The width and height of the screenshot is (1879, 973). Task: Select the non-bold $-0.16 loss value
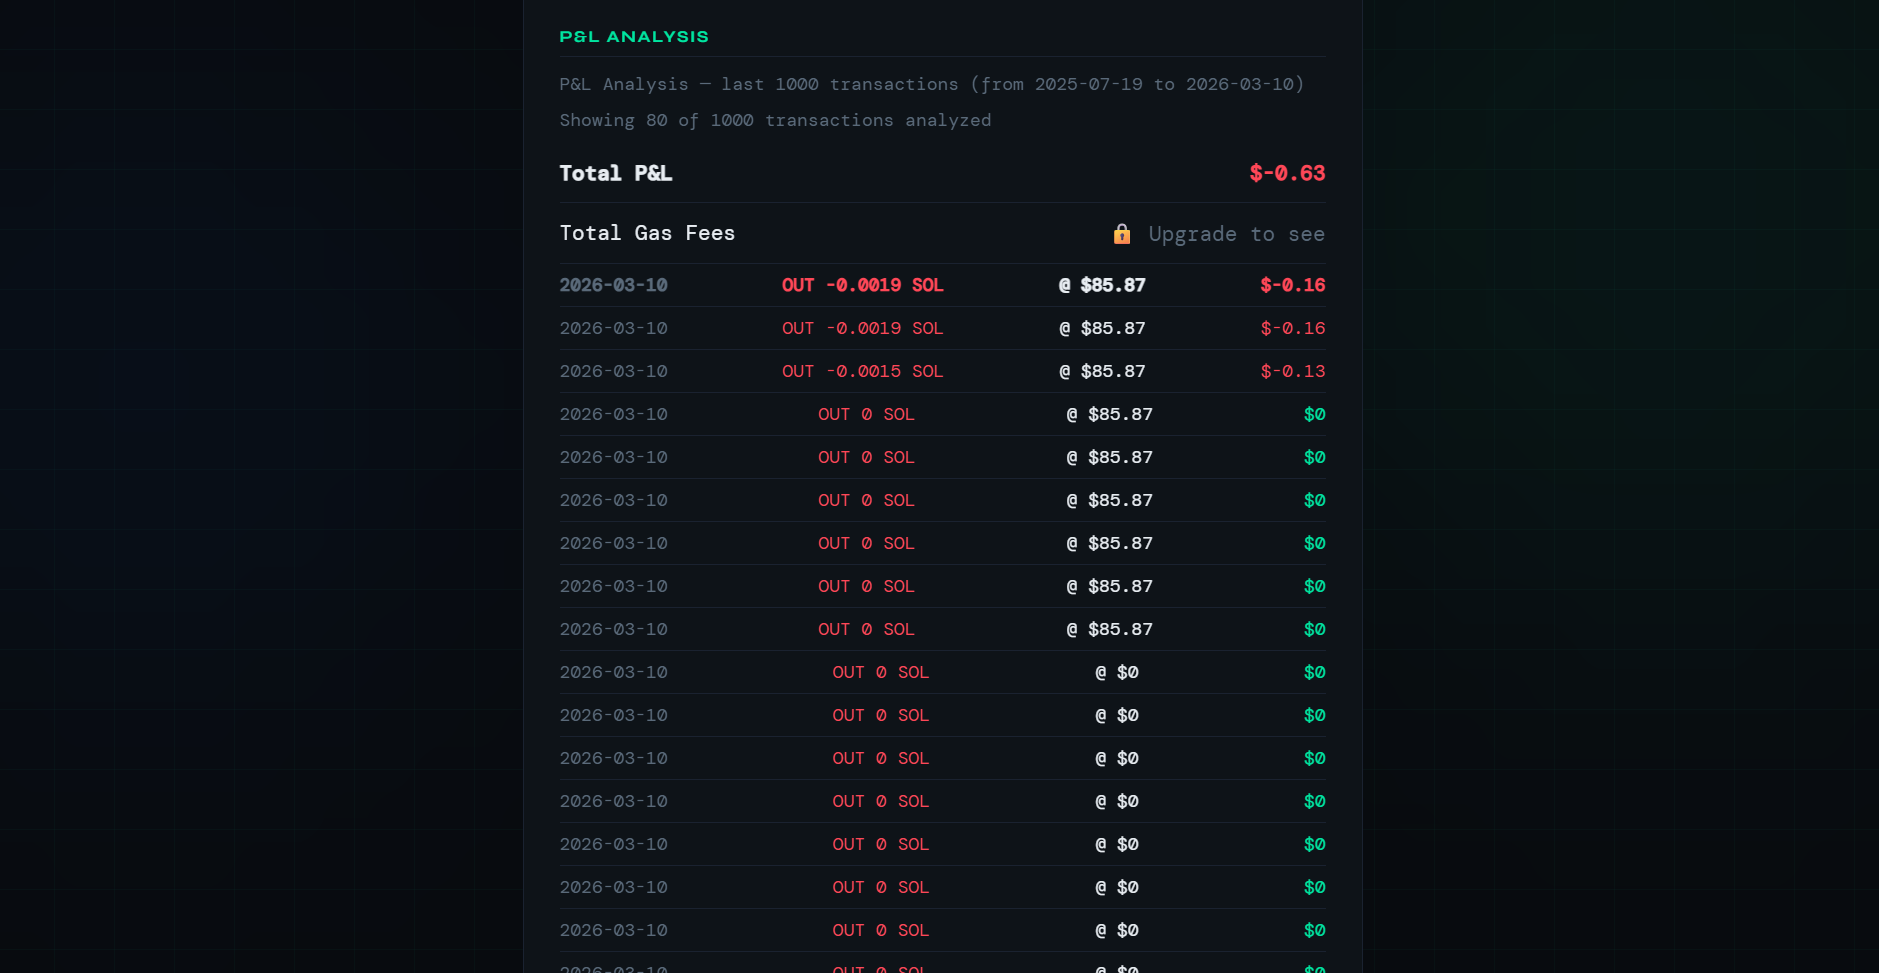pyautogui.click(x=1292, y=328)
